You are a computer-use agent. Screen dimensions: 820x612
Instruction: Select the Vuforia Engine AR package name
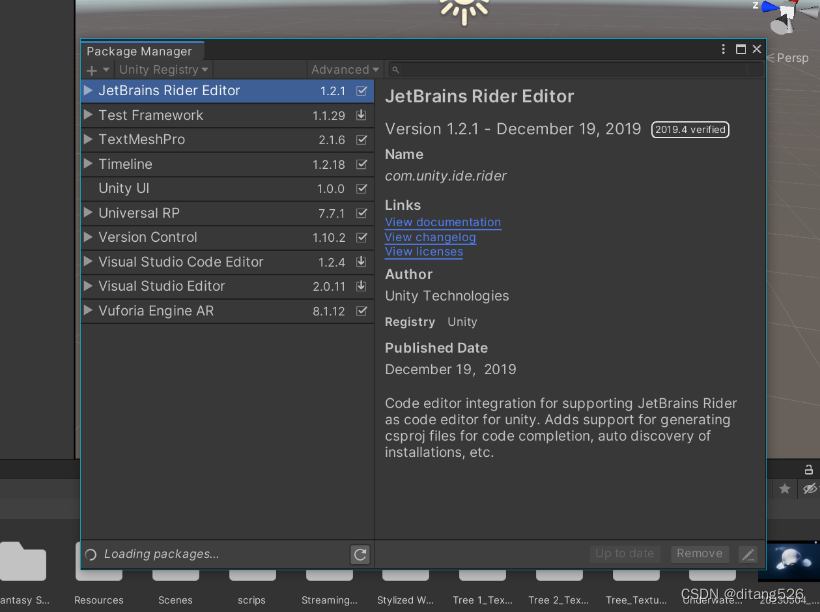click(x=156, y=311)
